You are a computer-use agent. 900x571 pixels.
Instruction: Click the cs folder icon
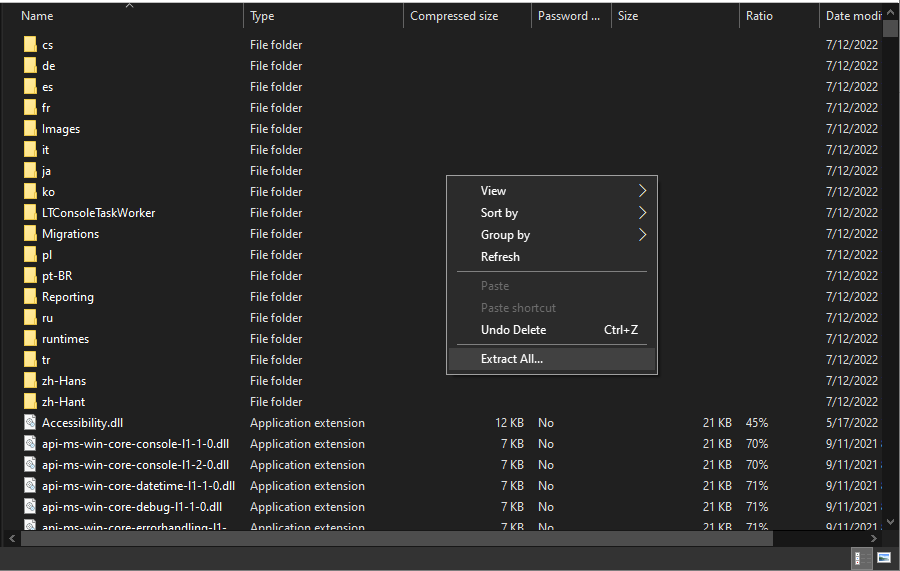(x=30, y=45)
